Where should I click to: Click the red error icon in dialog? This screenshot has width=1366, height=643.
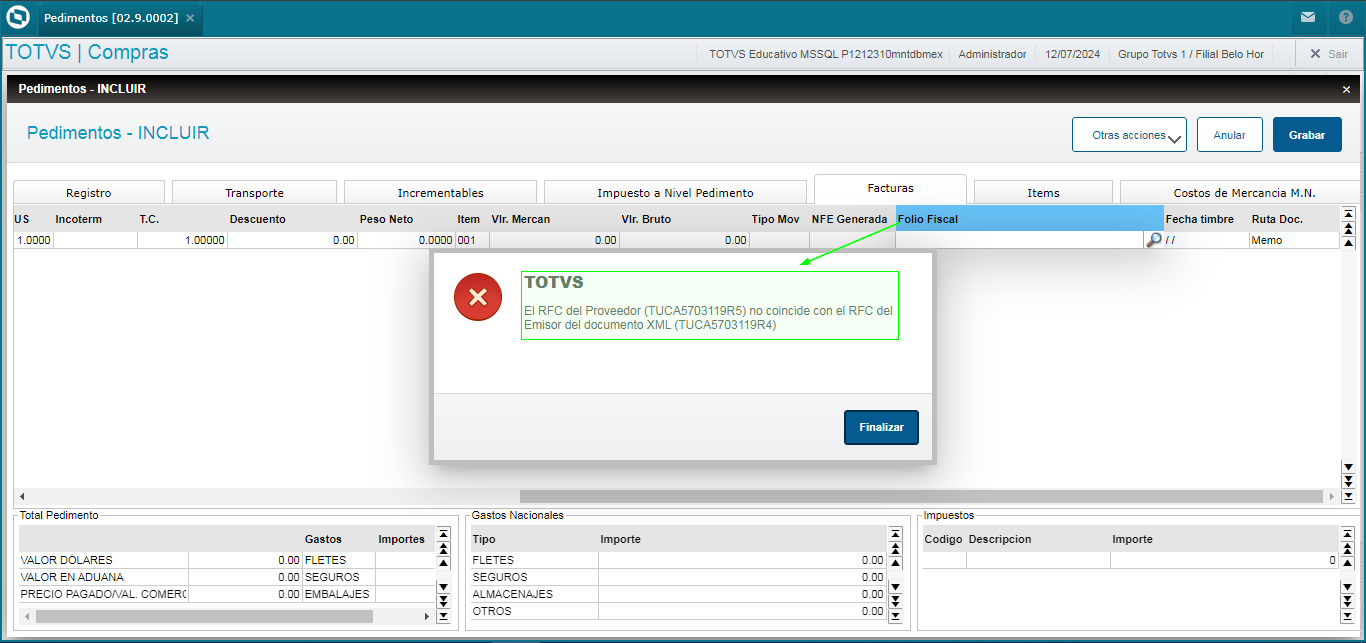click(x=478, y=296)
